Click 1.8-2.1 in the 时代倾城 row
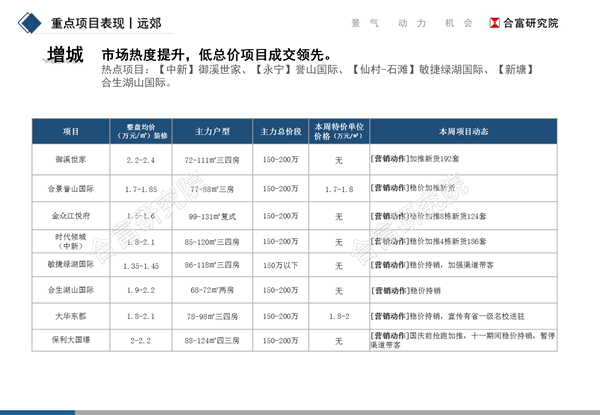The height and width of the screenshot is (415, 600). click(141, 242)
